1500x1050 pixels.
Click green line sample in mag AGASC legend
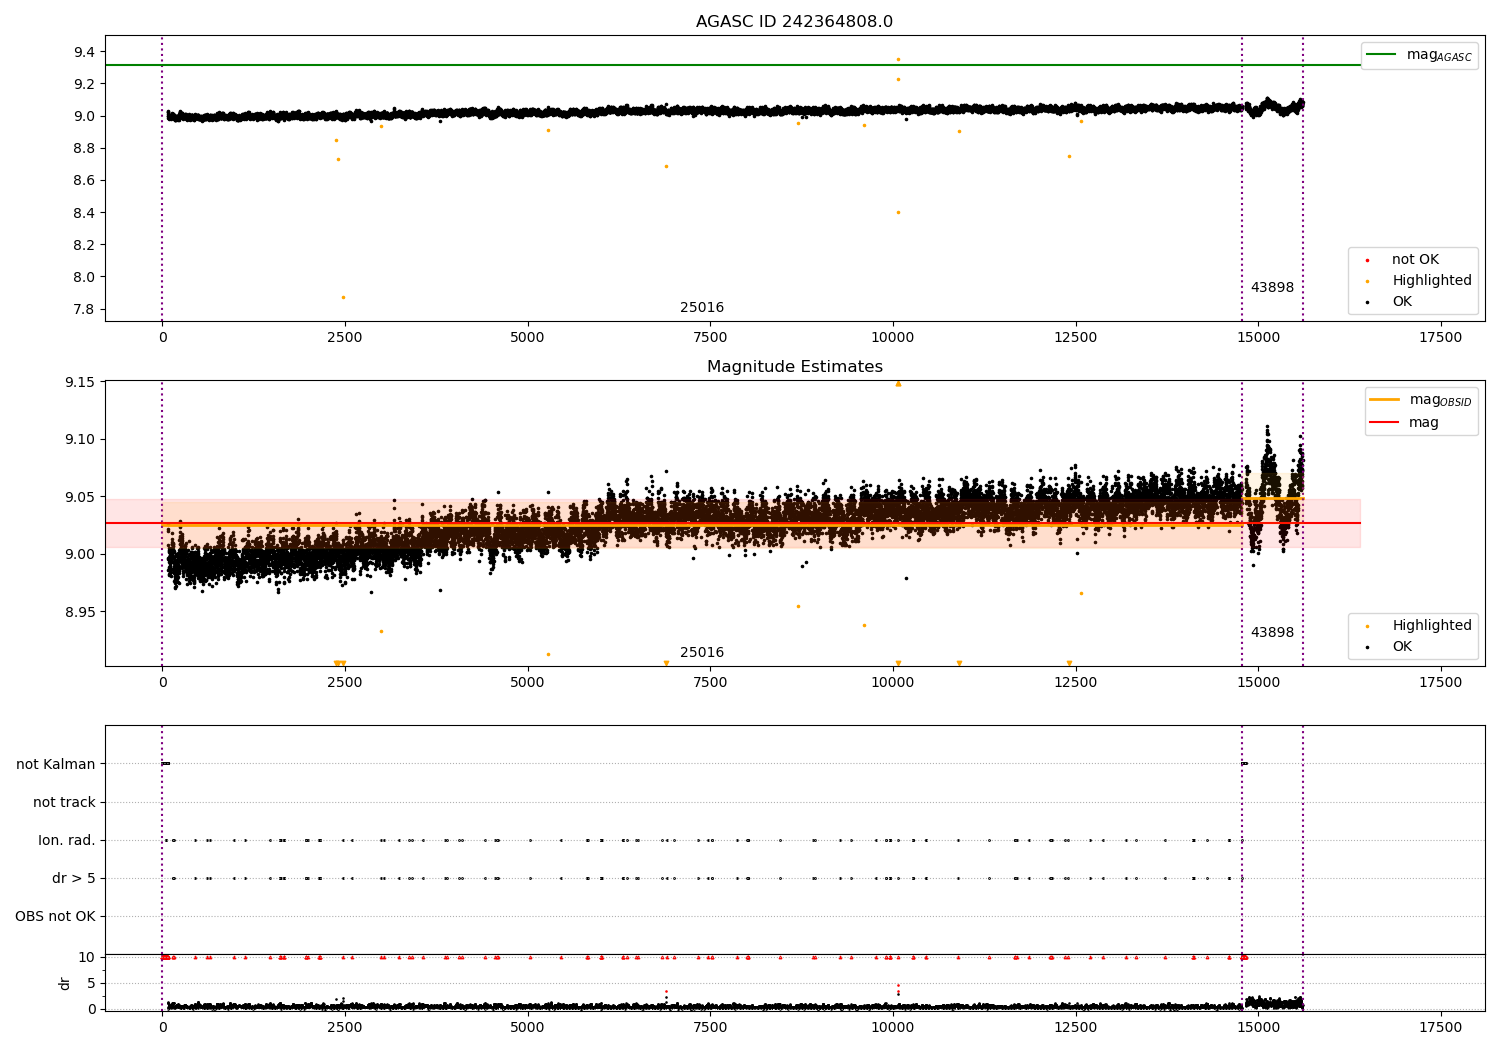1380,55
